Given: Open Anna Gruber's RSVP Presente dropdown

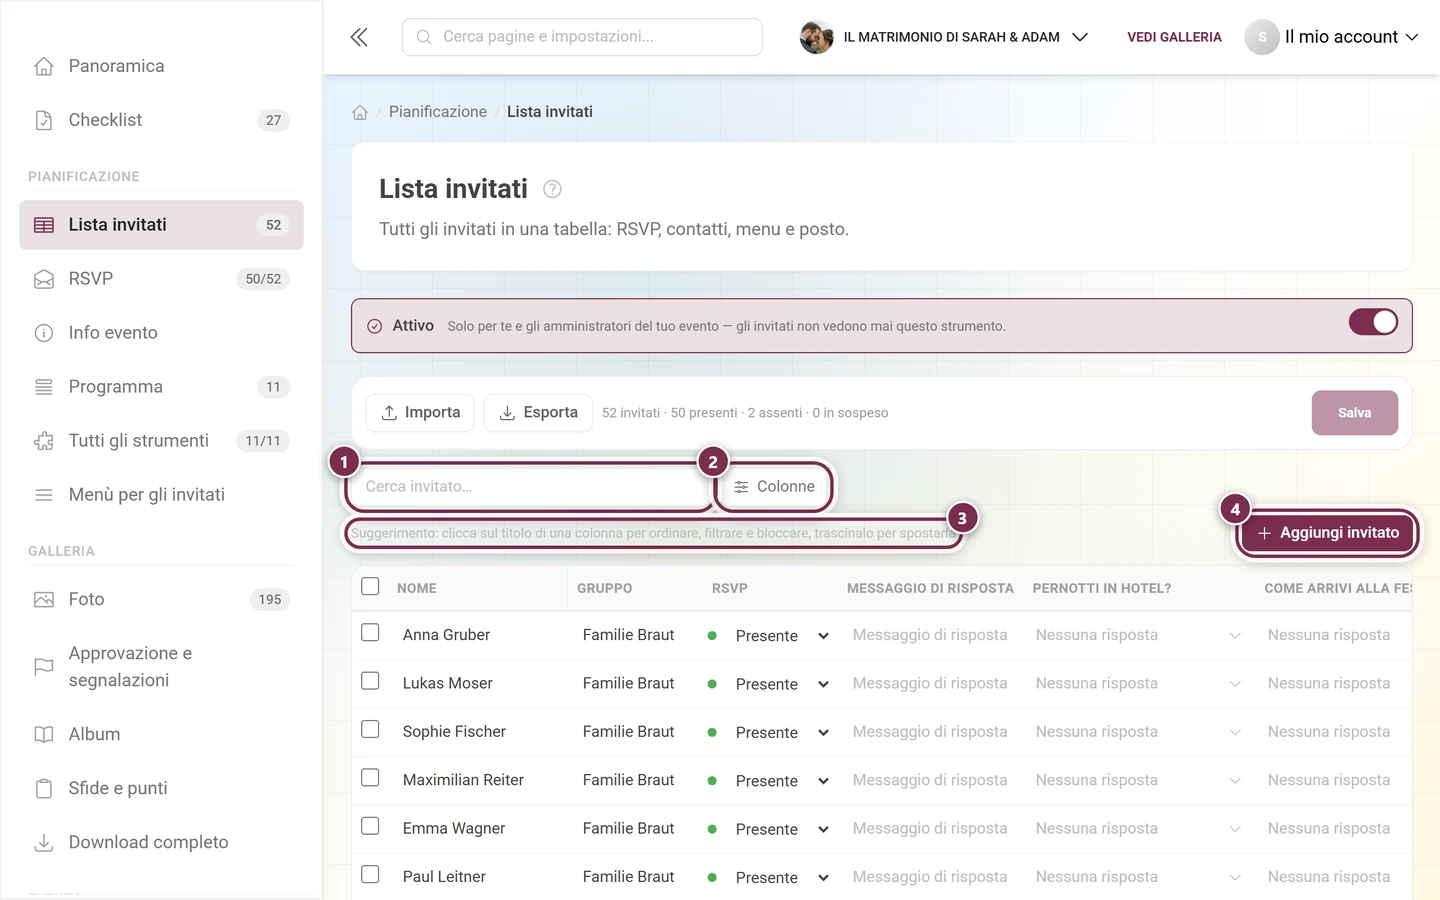Looking at the screenshot, I should pyautogui.click(x=768, y=636).
